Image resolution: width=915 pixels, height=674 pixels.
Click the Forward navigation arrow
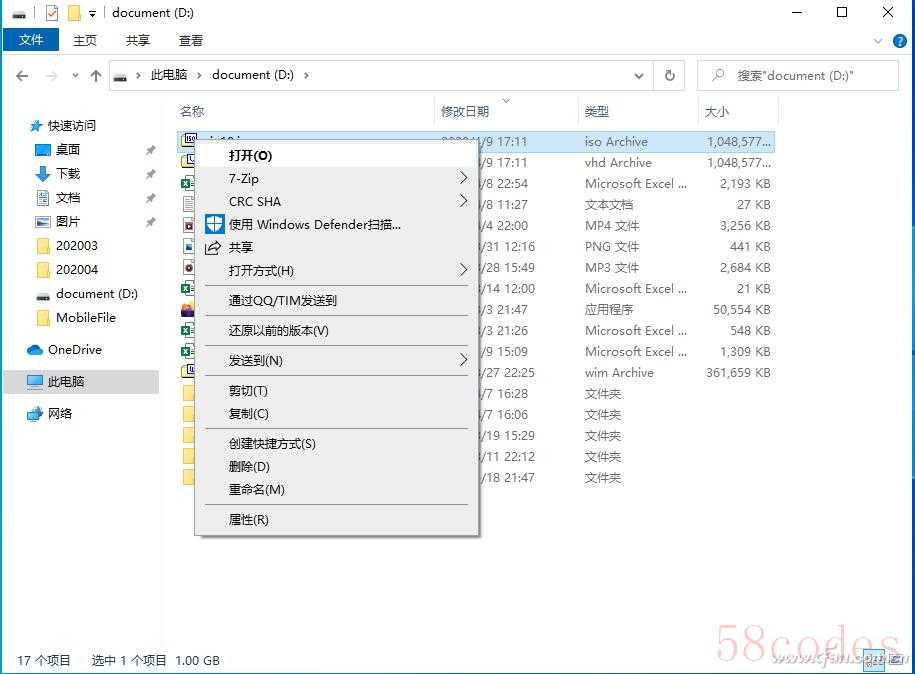click(x=52, y=76)
